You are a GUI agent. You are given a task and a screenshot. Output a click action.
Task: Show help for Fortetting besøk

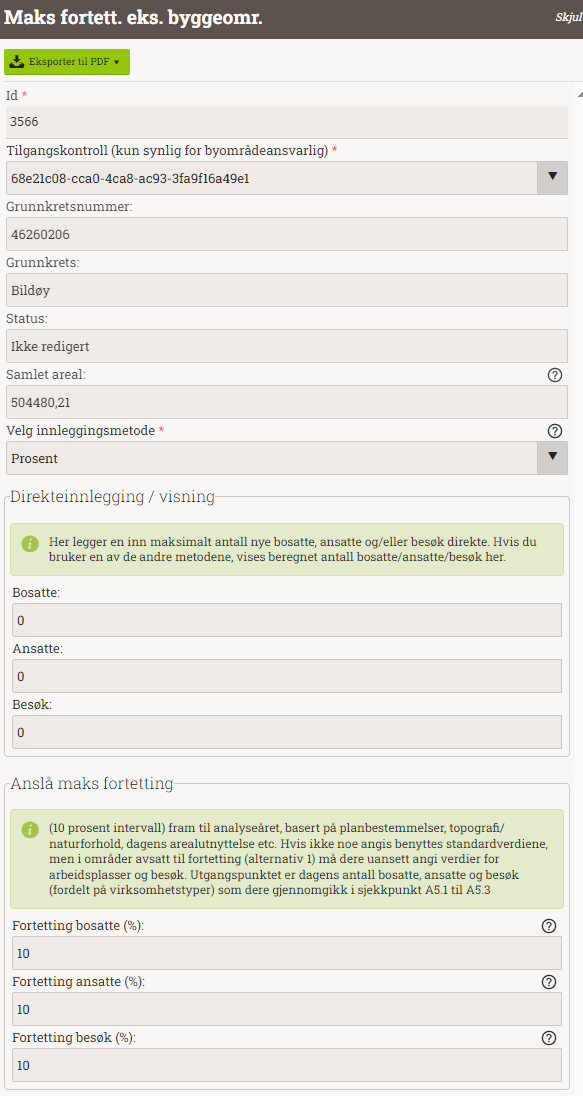[x=549, y=1038]
